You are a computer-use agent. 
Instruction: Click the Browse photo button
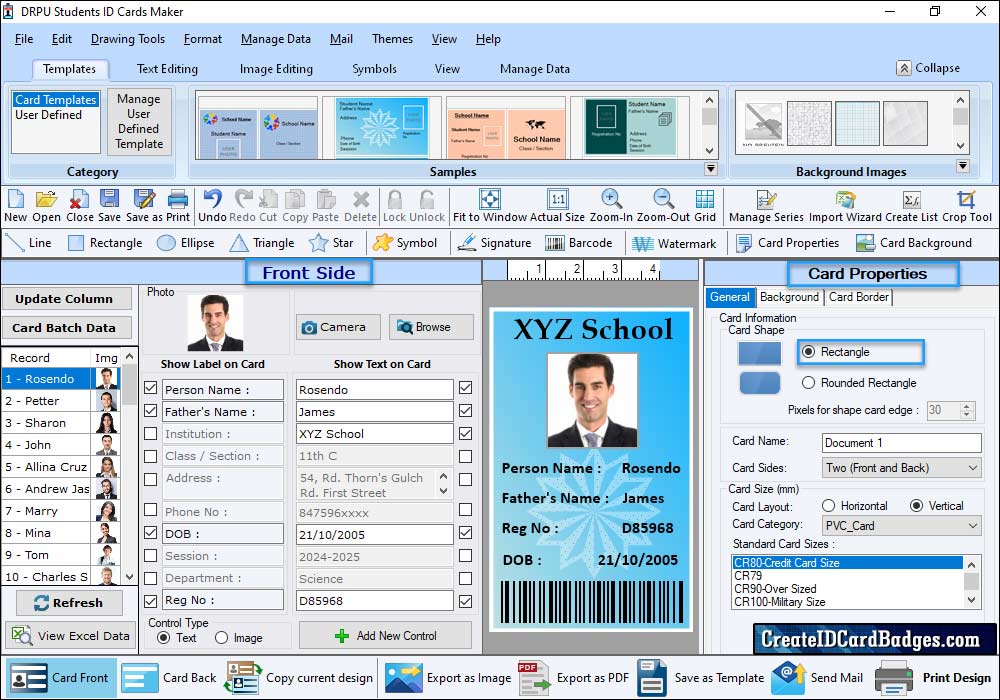(431, 327)
